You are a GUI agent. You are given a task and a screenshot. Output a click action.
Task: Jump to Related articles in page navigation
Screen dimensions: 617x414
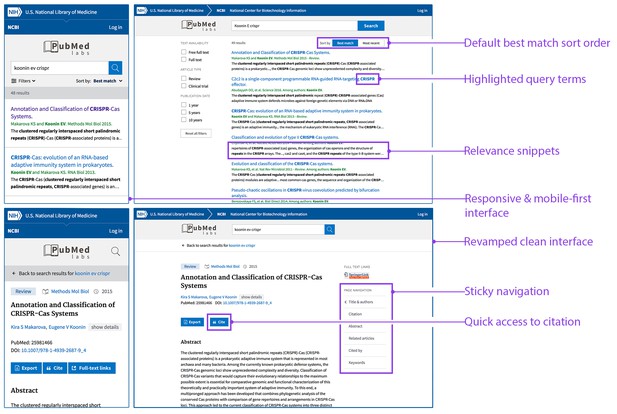click(x=361, y=338)
